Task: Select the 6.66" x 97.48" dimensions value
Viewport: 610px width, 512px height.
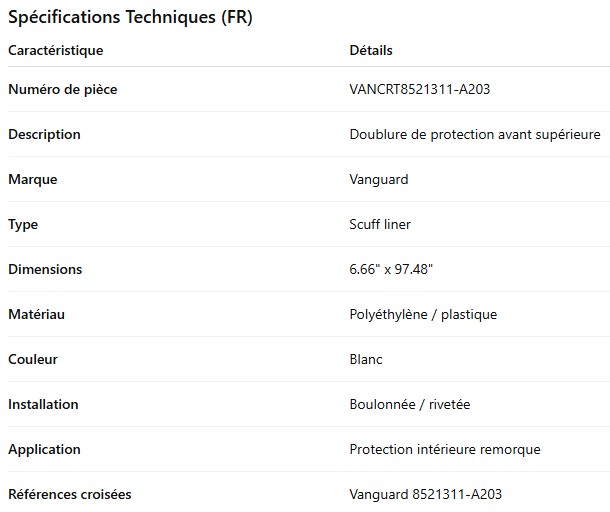Action: pos(391,270)
